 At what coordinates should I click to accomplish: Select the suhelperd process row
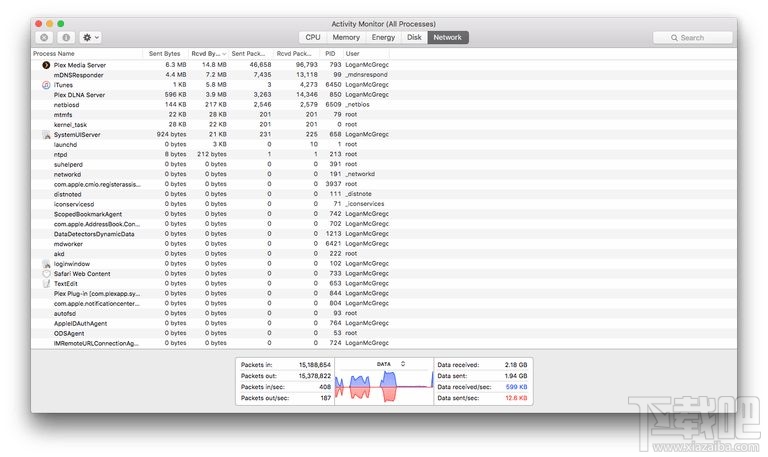[x=384, y=164]
